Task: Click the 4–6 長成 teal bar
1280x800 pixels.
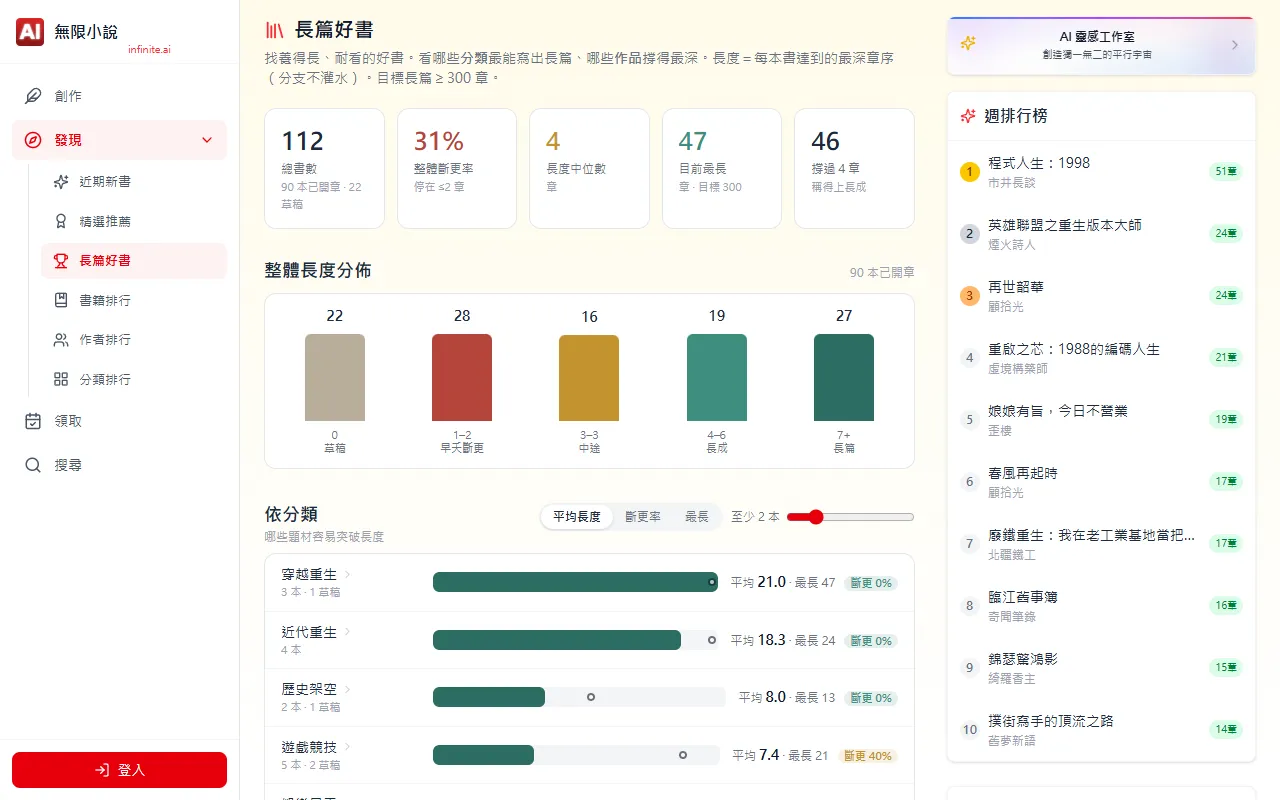Action: coord(717,377)
